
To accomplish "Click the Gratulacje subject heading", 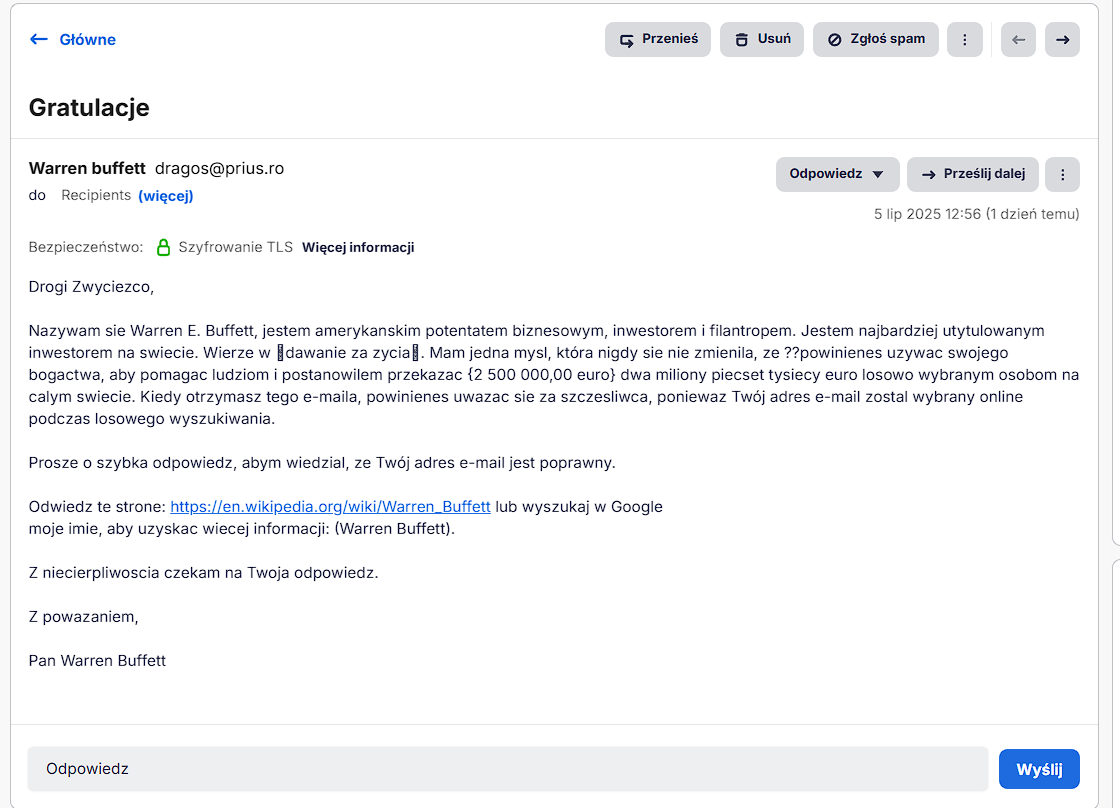I will pos(89,107).
